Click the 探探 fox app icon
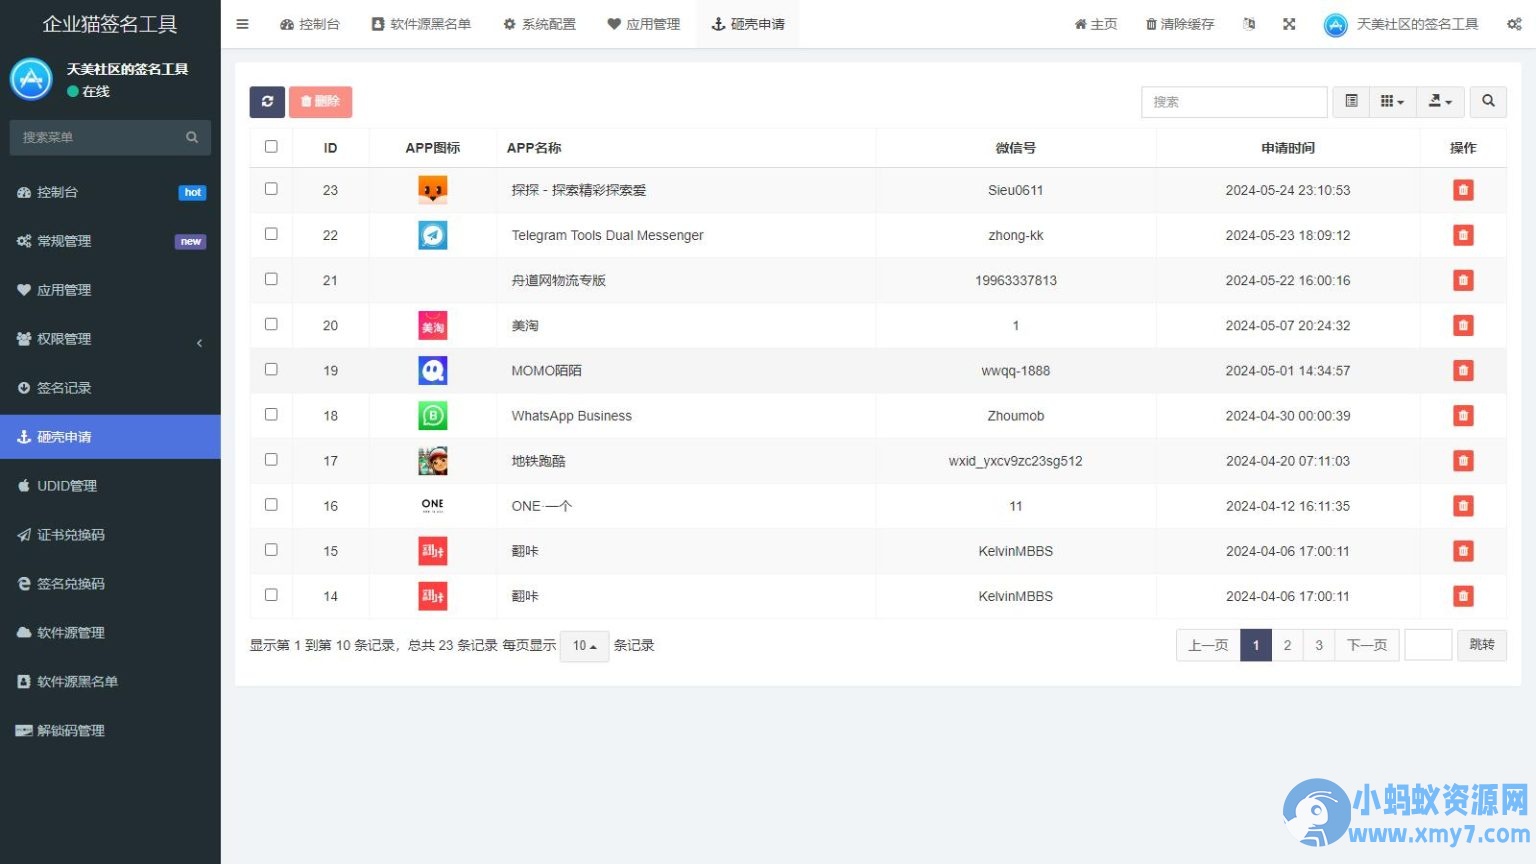Viewport: 1536px width, 864px height. coord(433,190)
